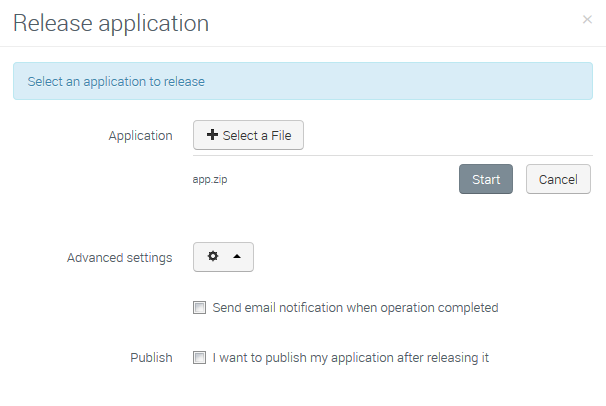The height and width of the screenshot is (406, 606).
Task: Open file chooser with Select a File
Action: point(248,136)
